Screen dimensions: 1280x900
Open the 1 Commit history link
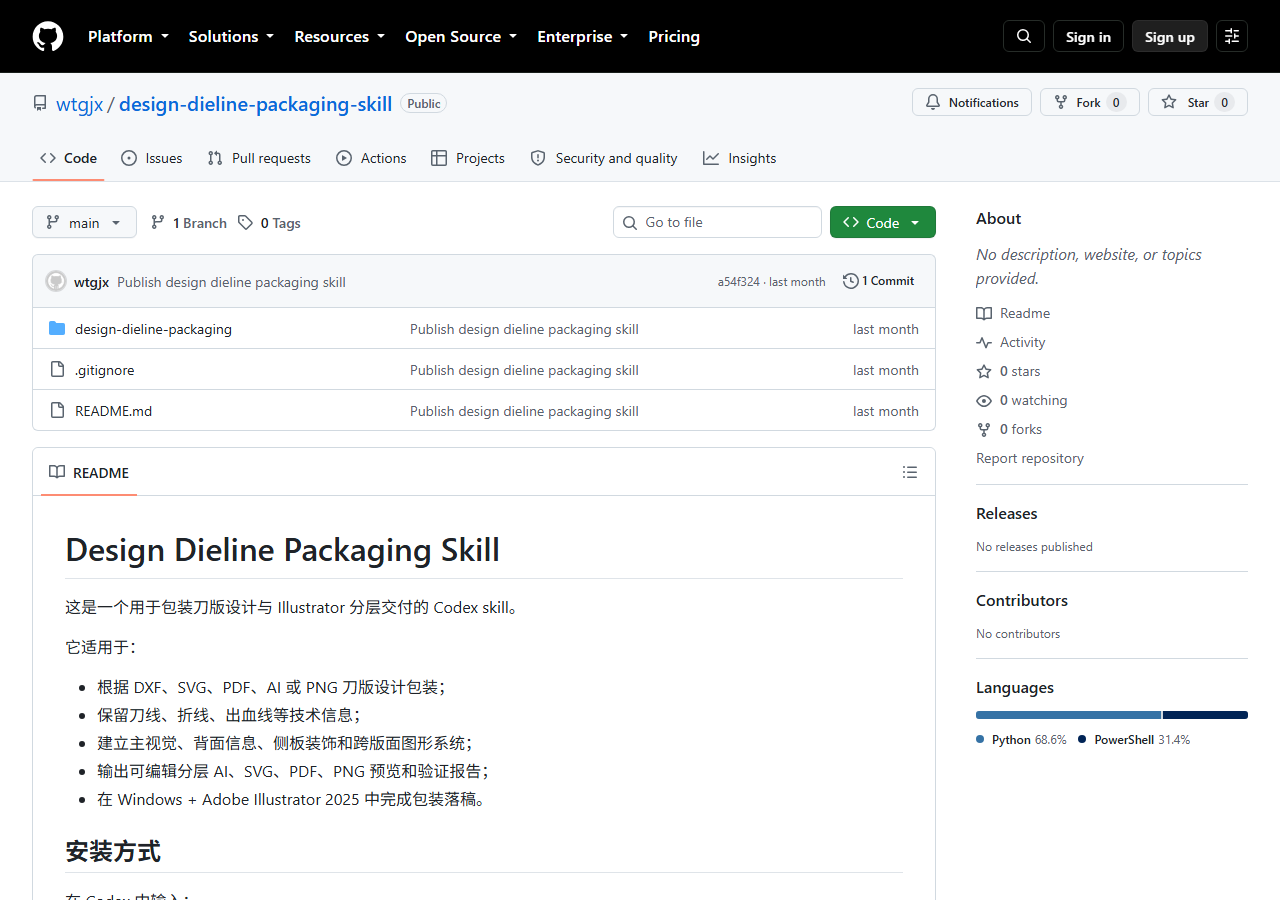pyautogui.click(x=879, y=281)
